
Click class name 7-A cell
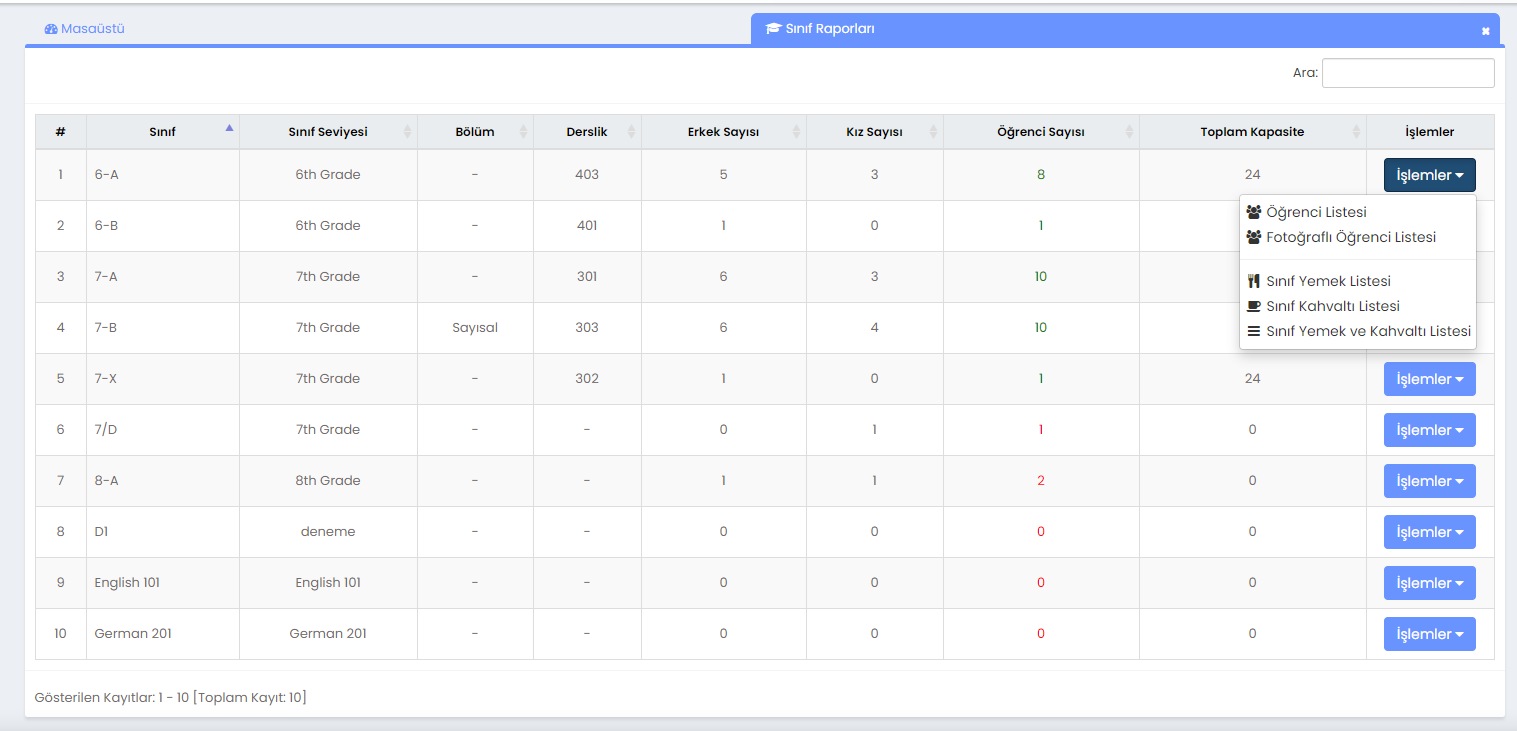click(x=163, y=277)
